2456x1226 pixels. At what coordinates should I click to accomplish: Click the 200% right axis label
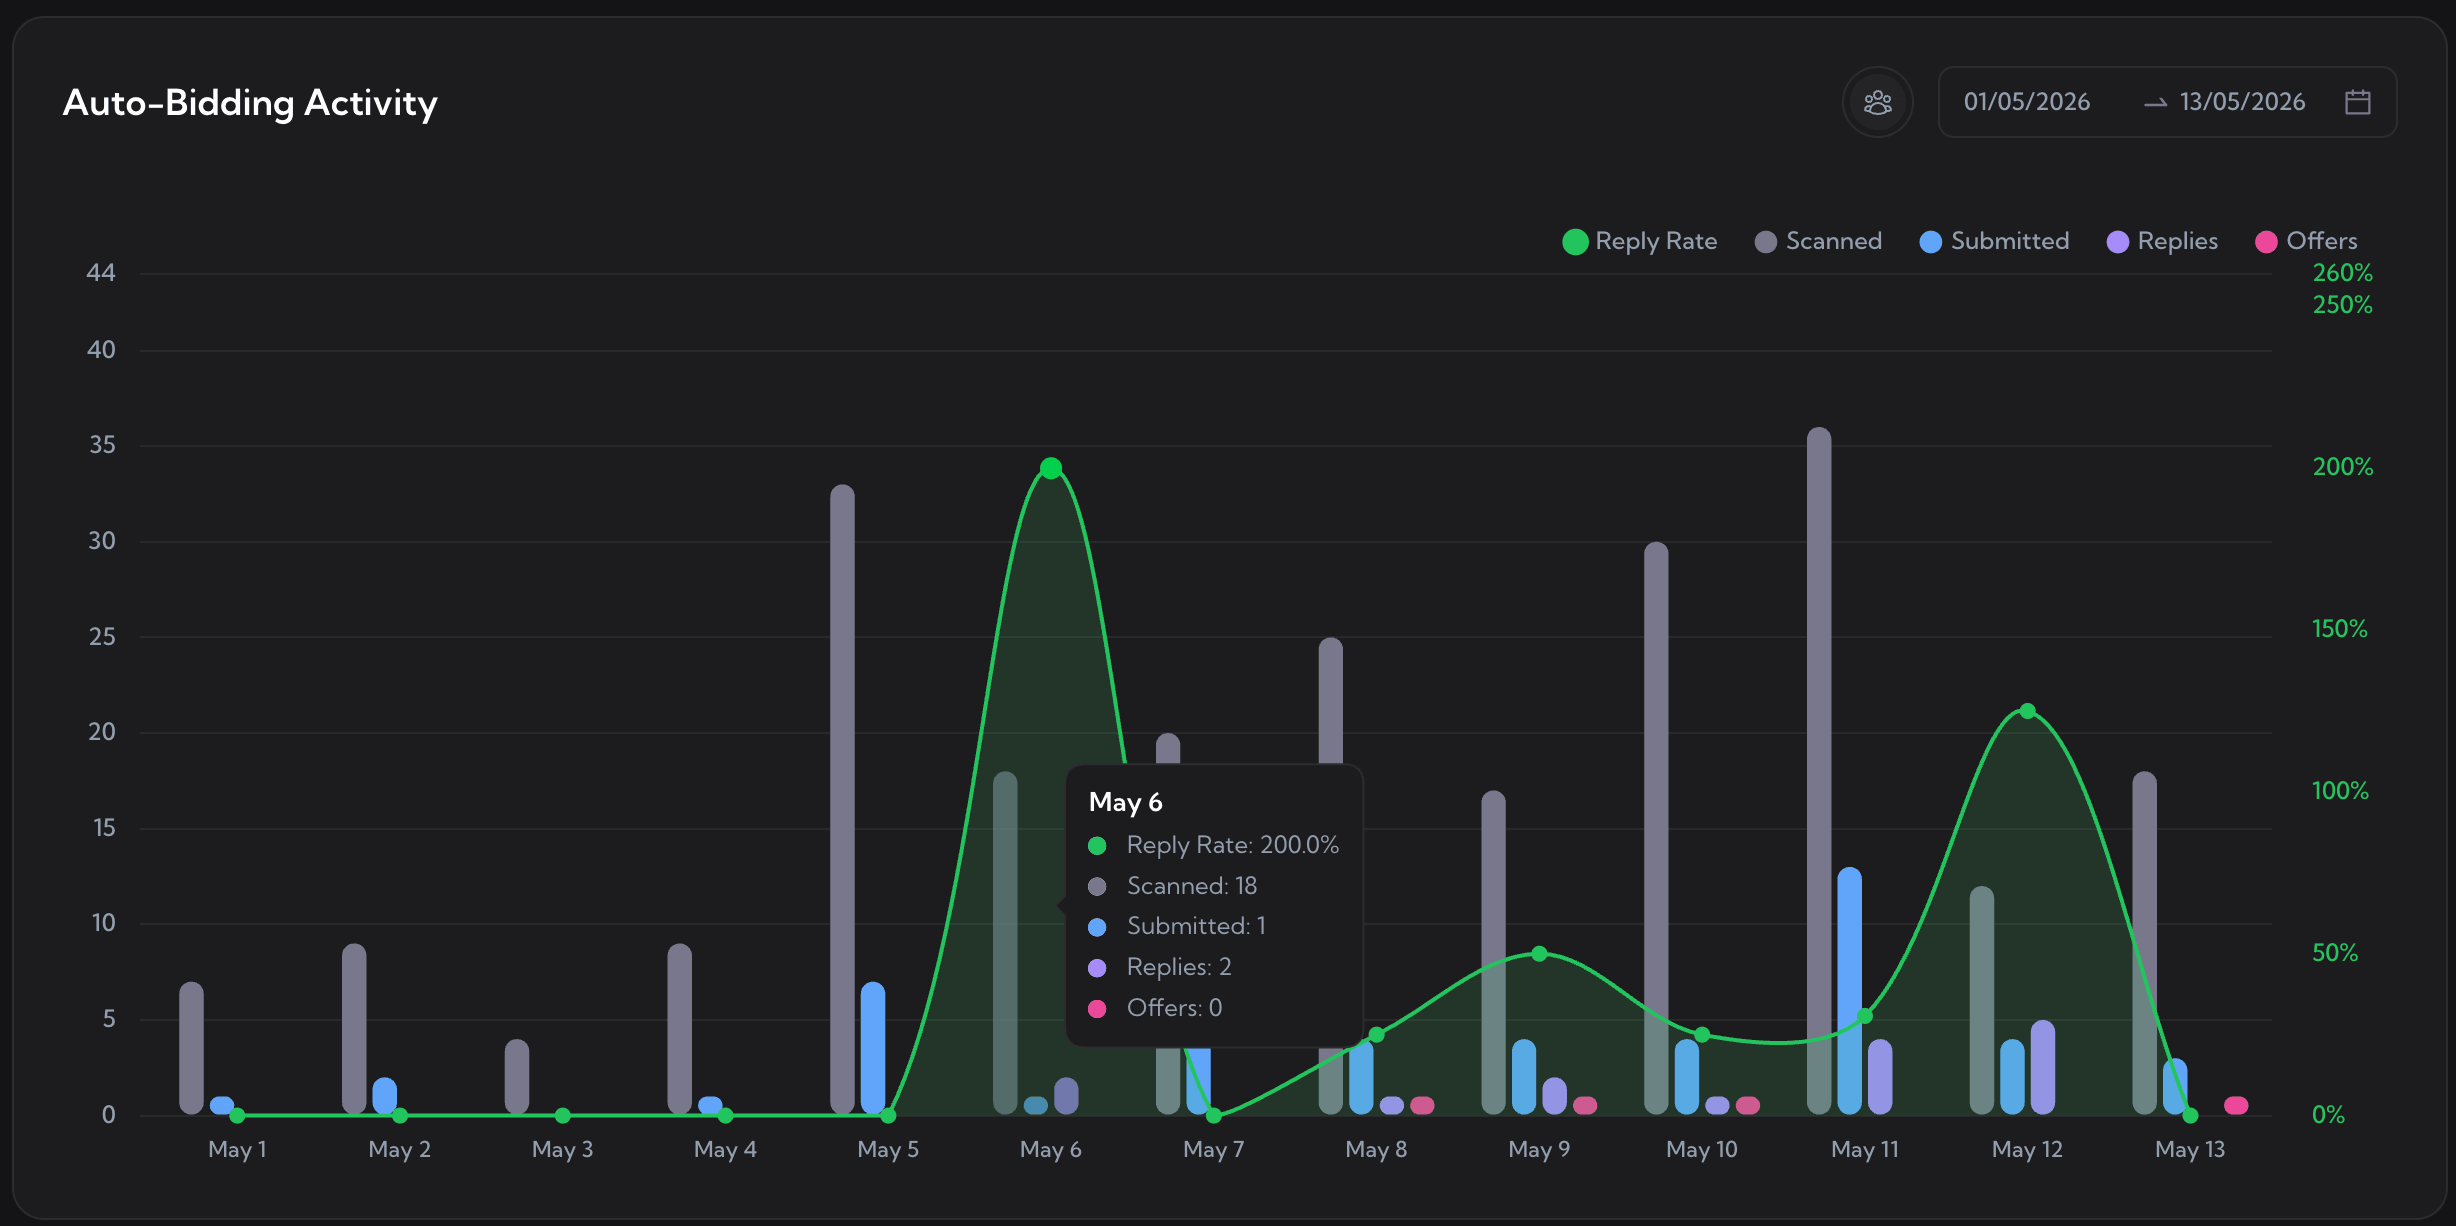[2342, 467]
